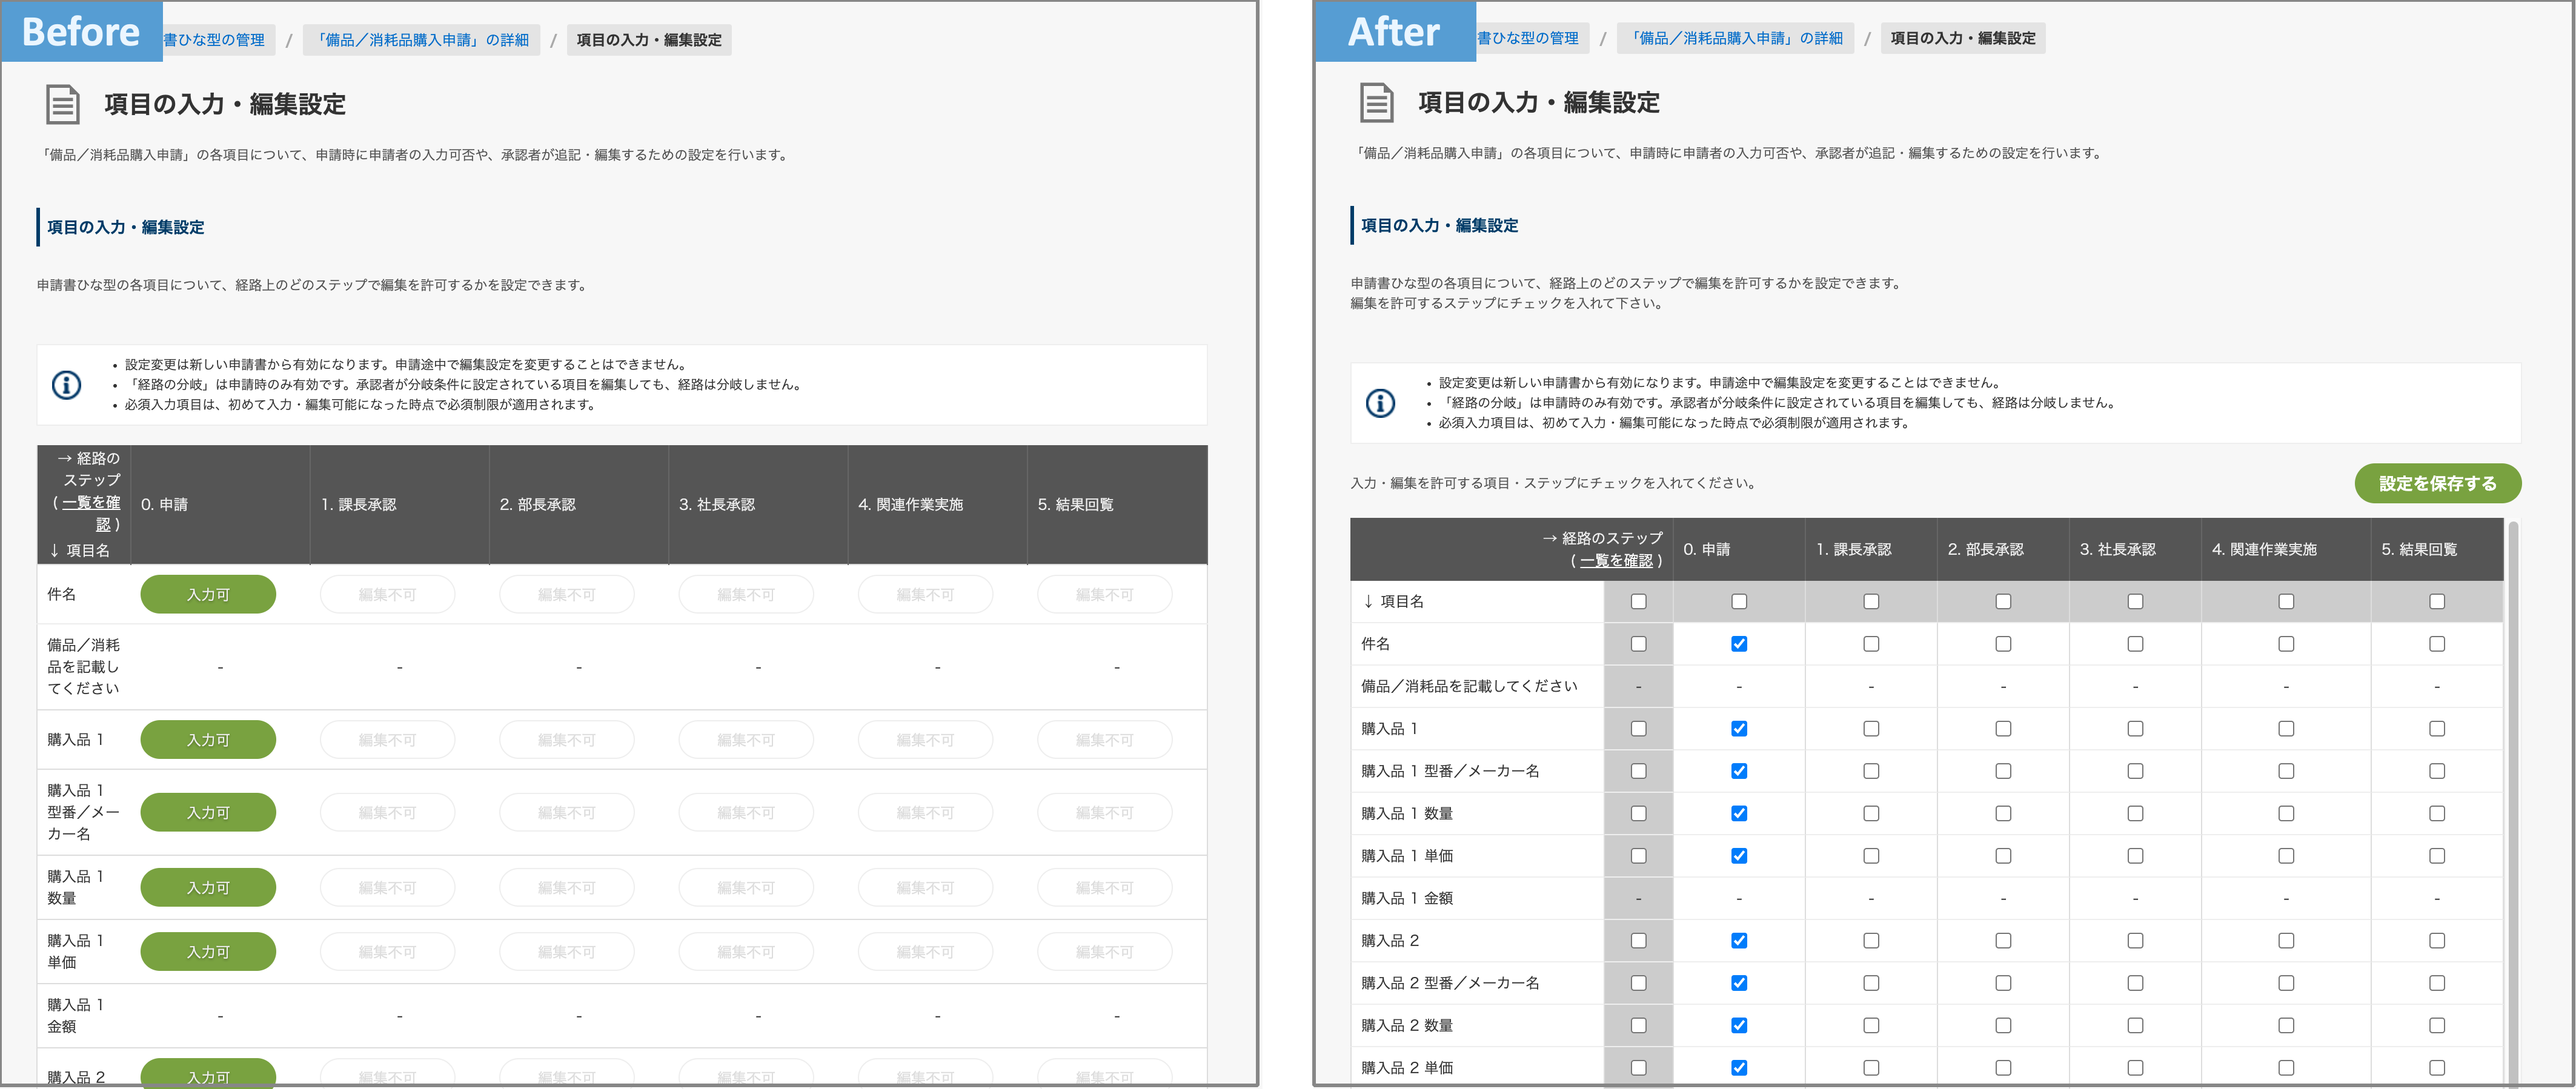Uncheck 購入品 1 型番/メーカー名 under 0. 申請 in After
The width and height of the screenshot is (2576, 1089).
point(1739,771)
